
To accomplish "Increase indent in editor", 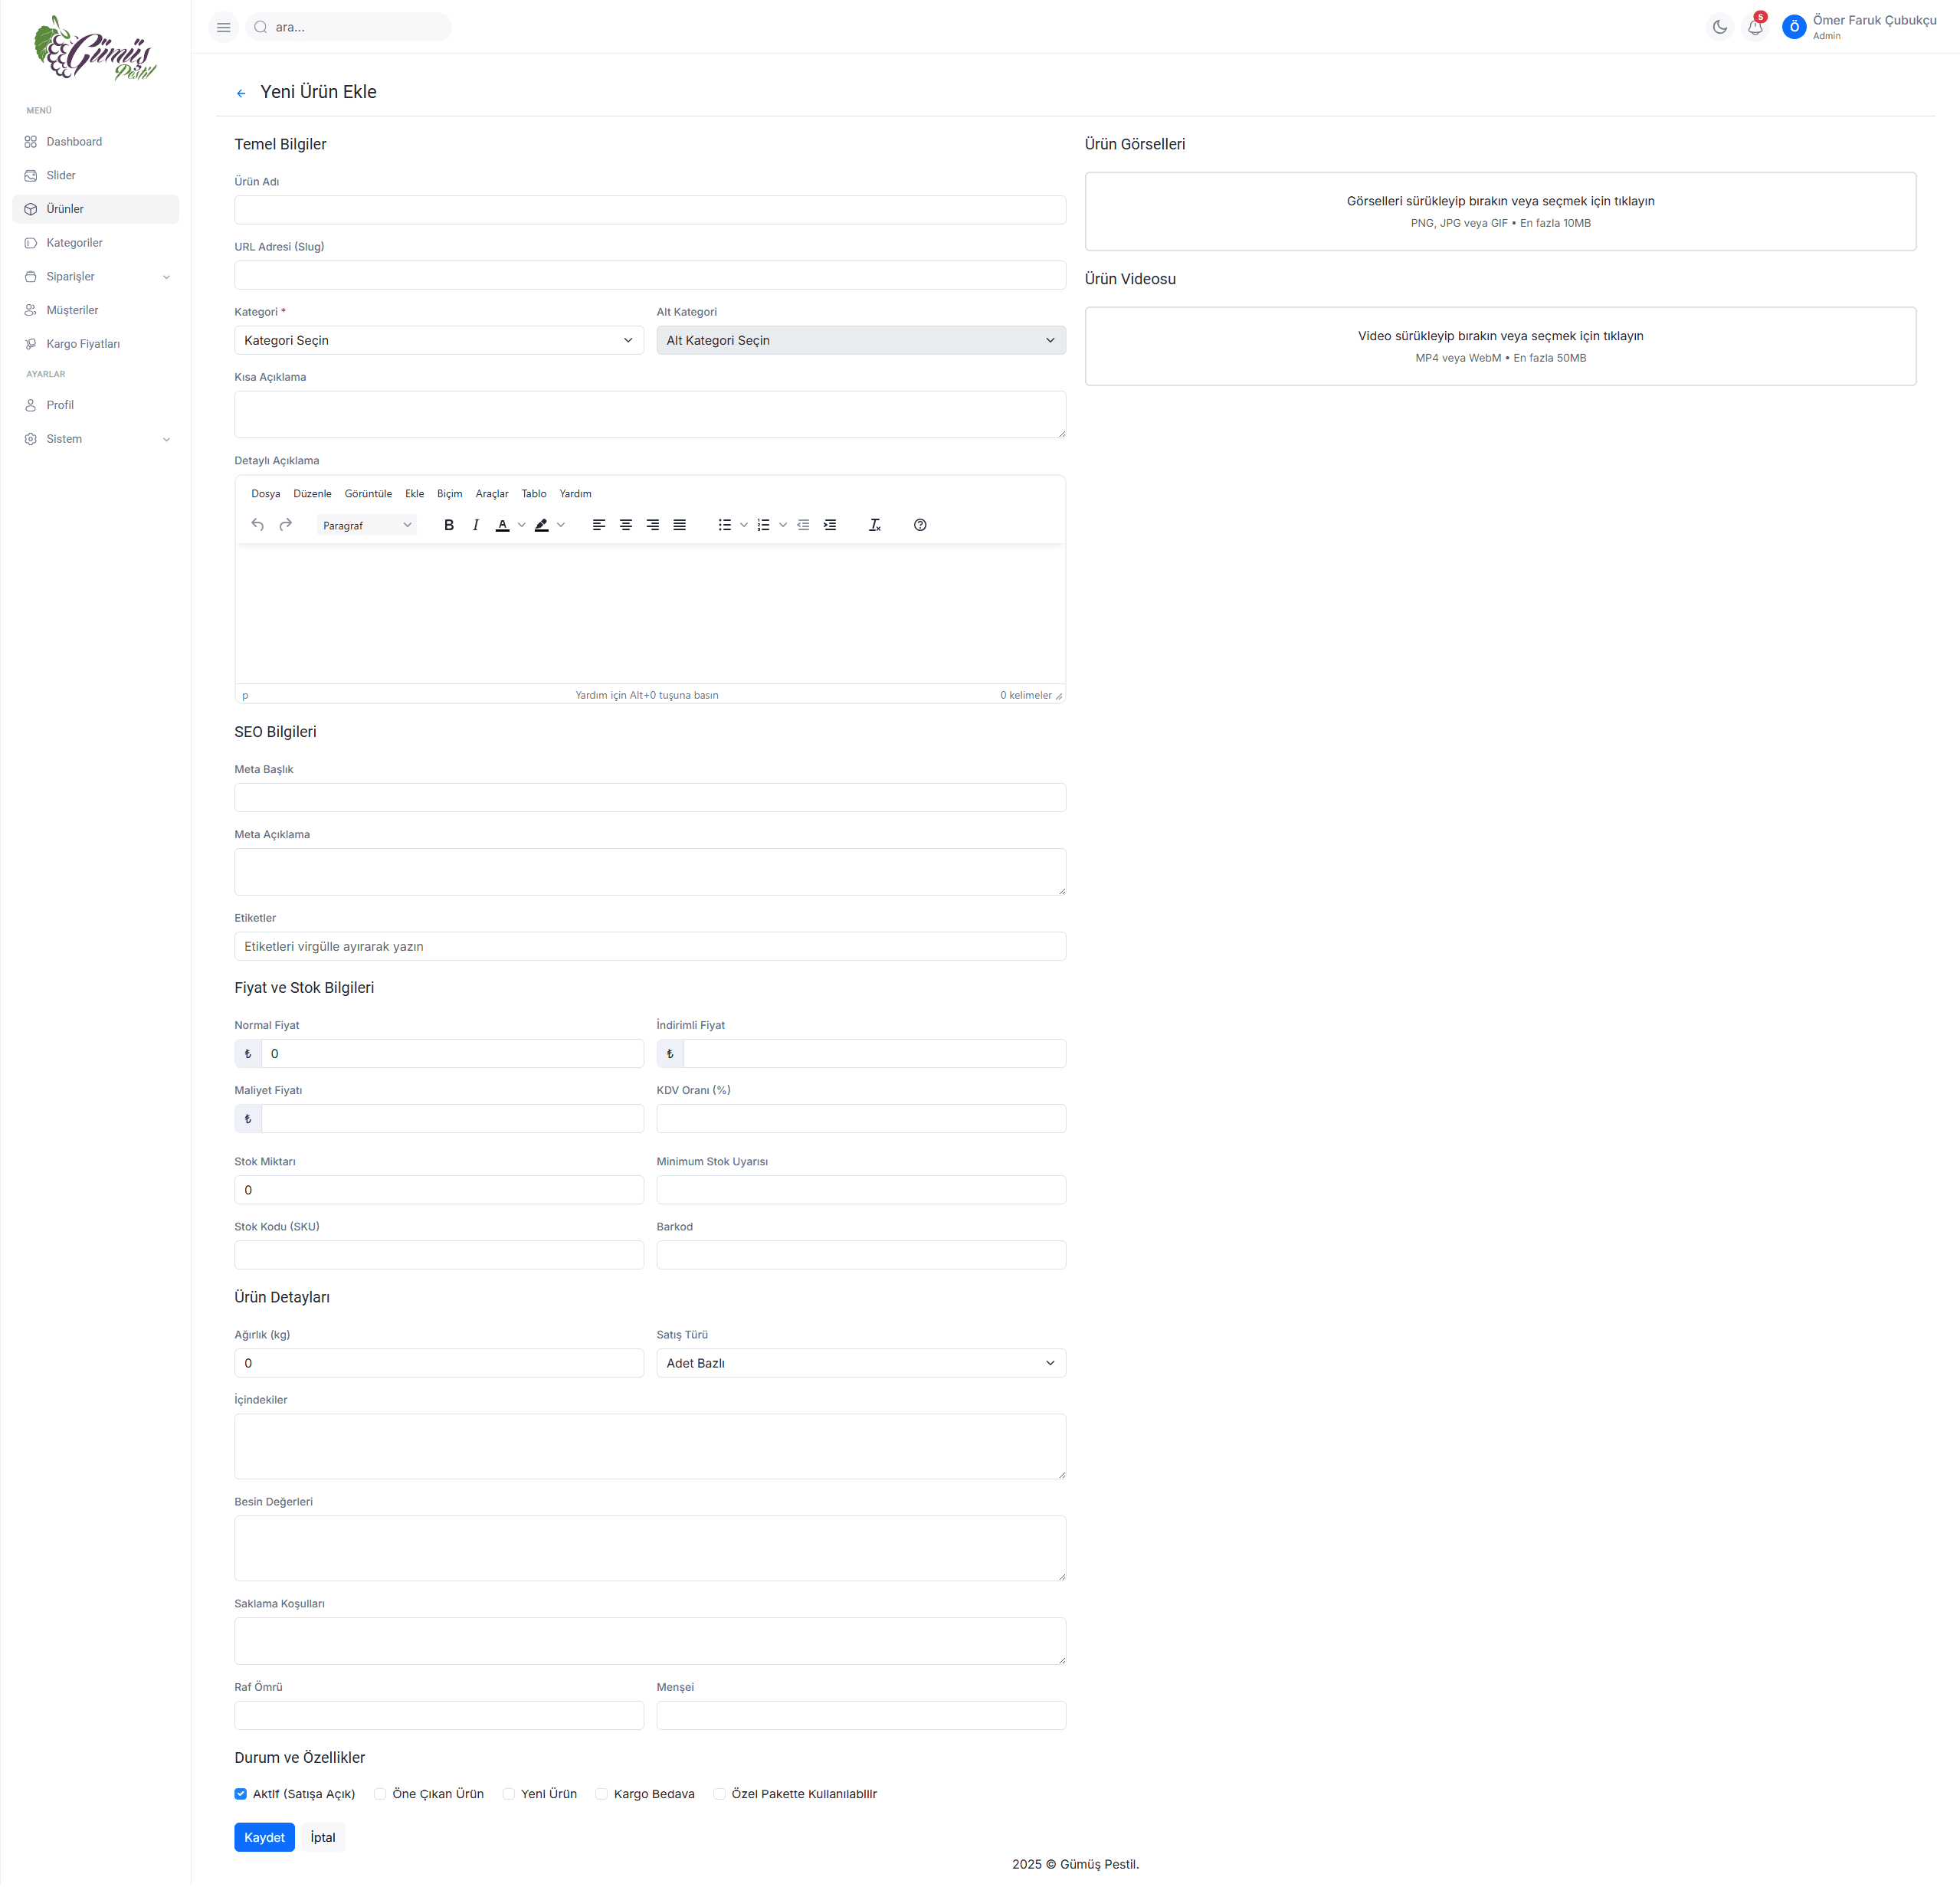I will (x=830, y=525).
